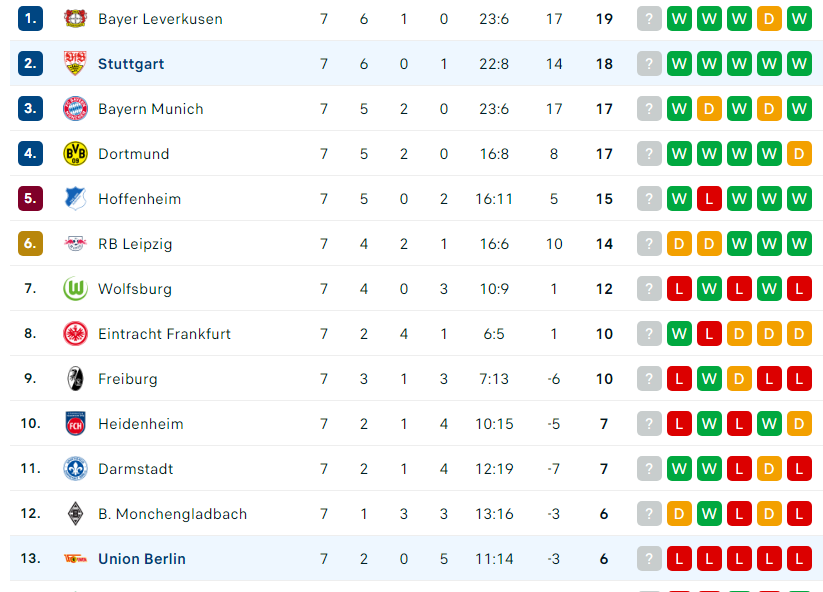
Task: Click Hoffenheim's red L form badge
Action: click(x=709, y=199)
